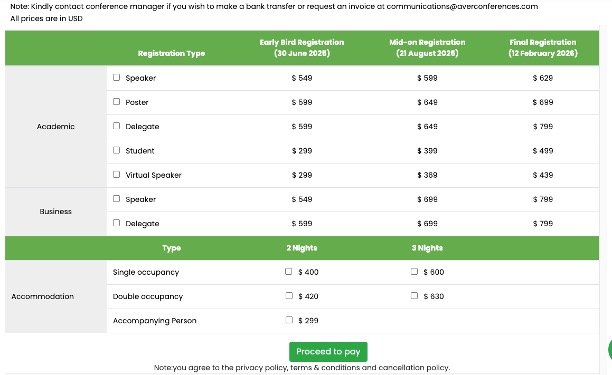Click the Early Bird Registration column header
Screen dimensions: 612x375
[x=302, y=48]
